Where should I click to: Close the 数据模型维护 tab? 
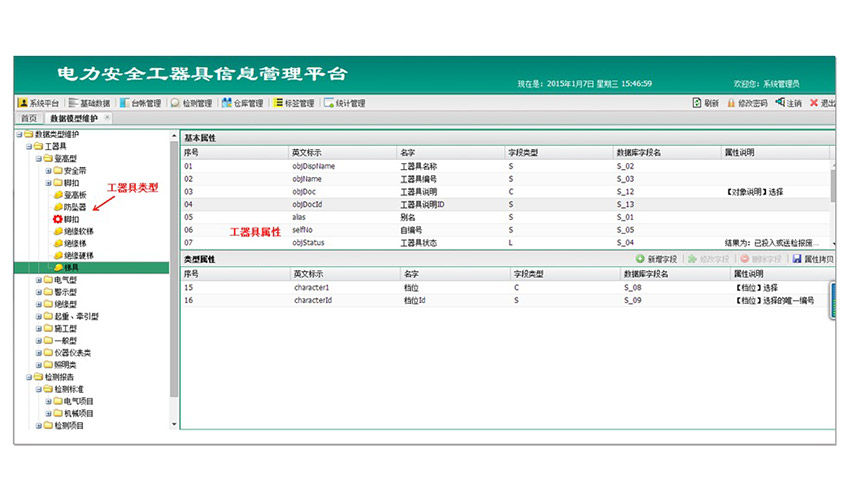pyautogui.click(x=109, y=118)
